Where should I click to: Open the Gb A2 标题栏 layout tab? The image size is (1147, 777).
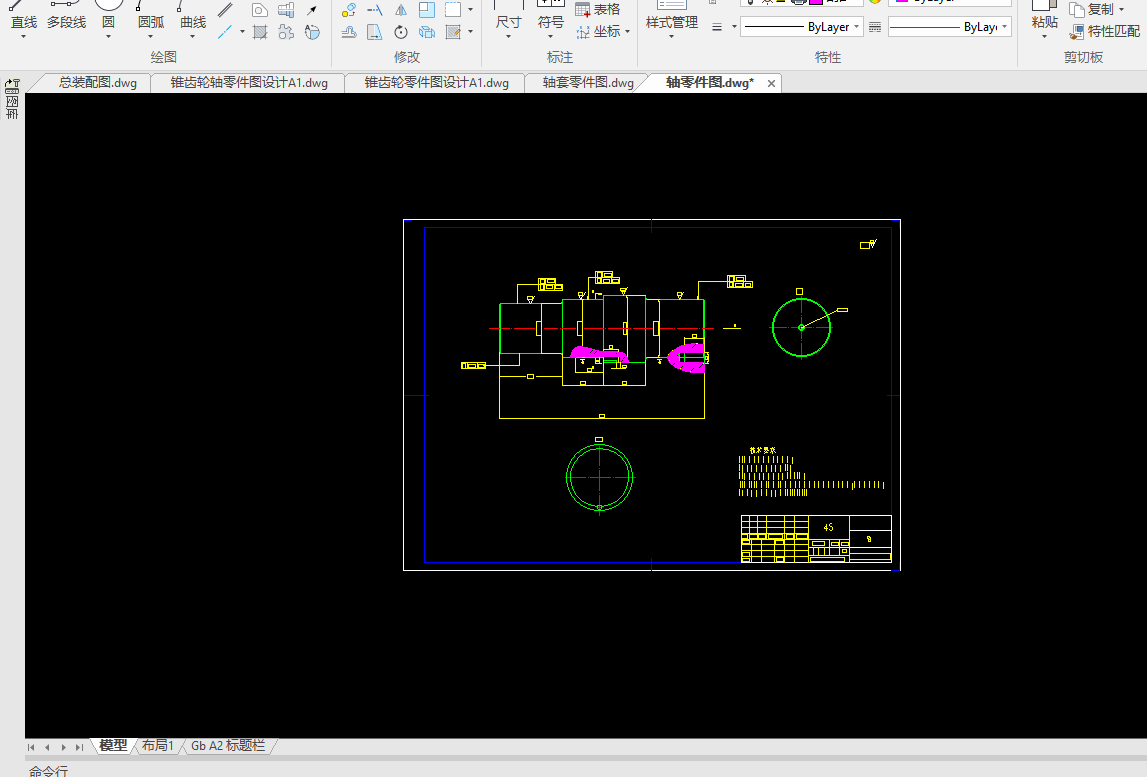(x=228, y=746)
